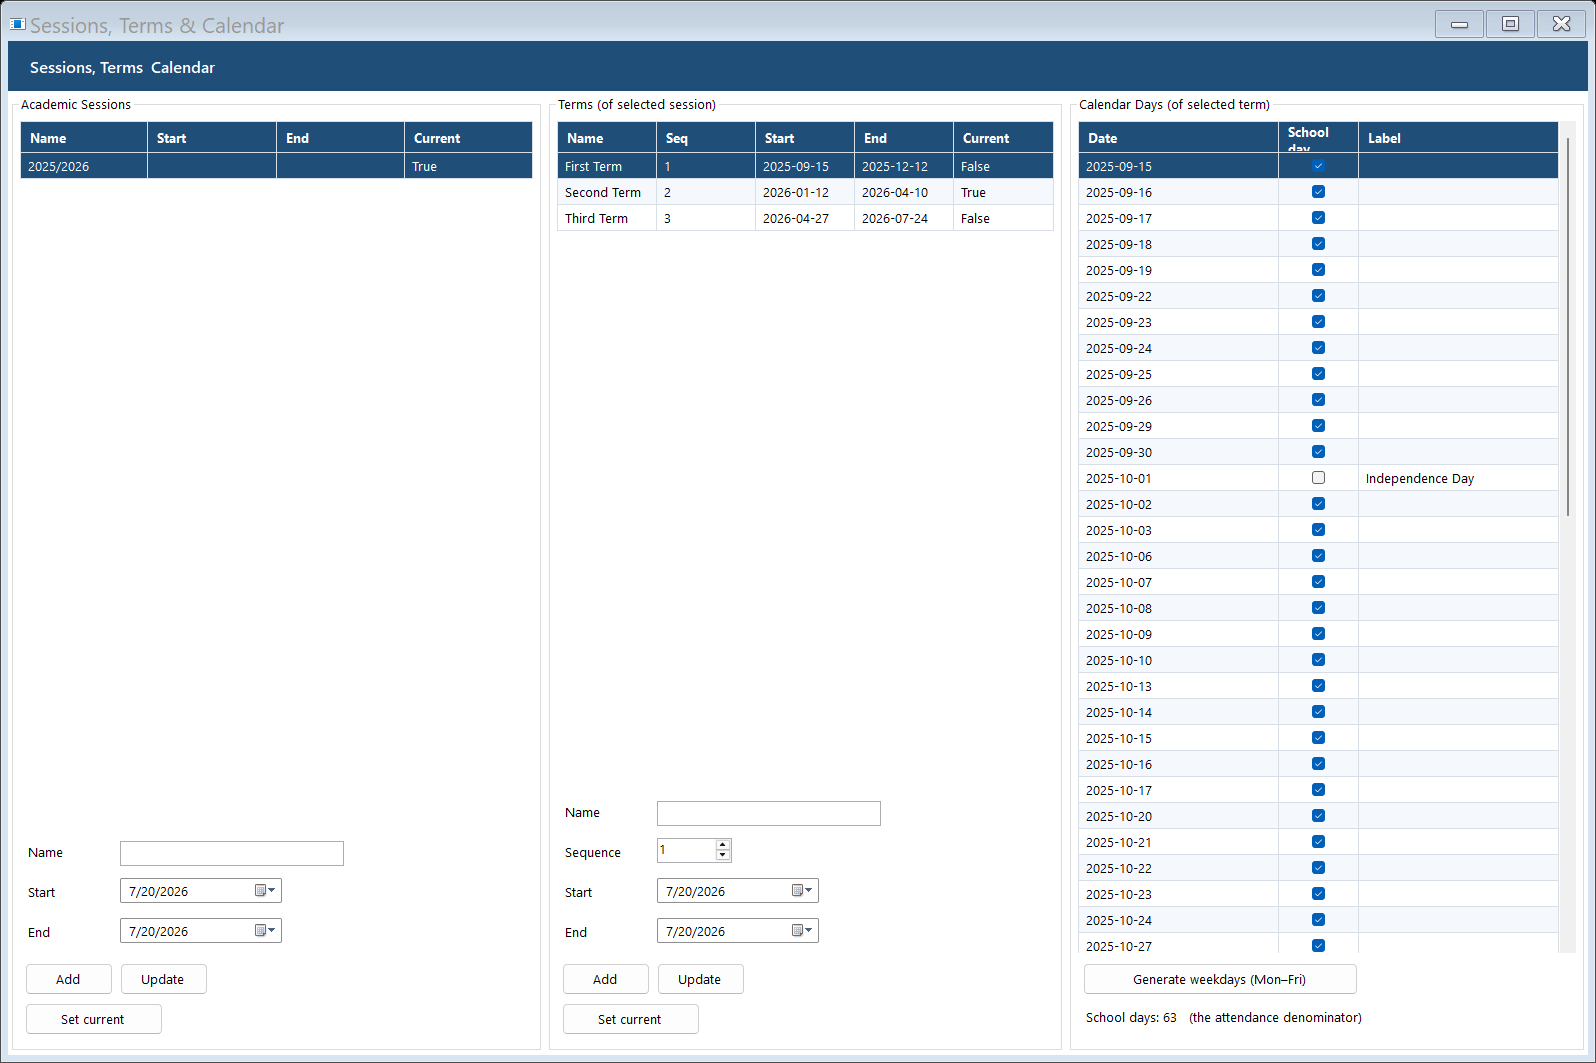
Task: Click Generate weekdays (Mon–Fri) button
Action: pos(1220,979)
